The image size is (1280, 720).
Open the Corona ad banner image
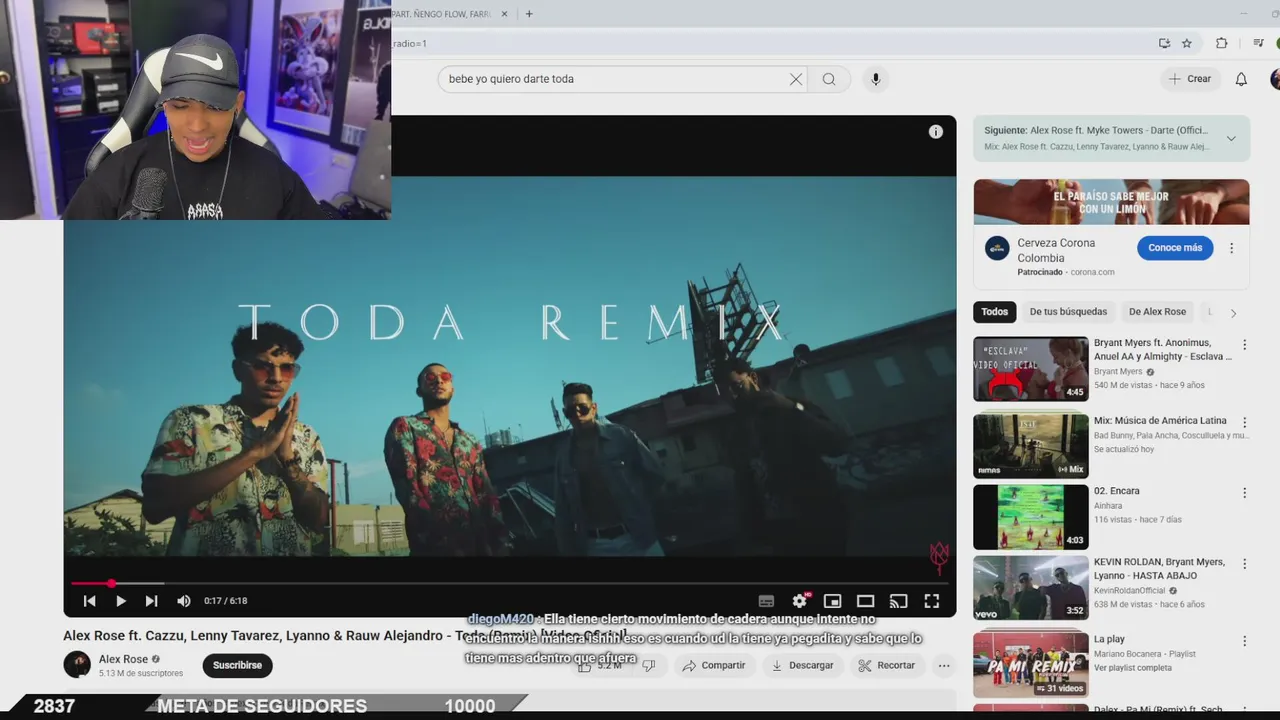(x=1111, y=202)
